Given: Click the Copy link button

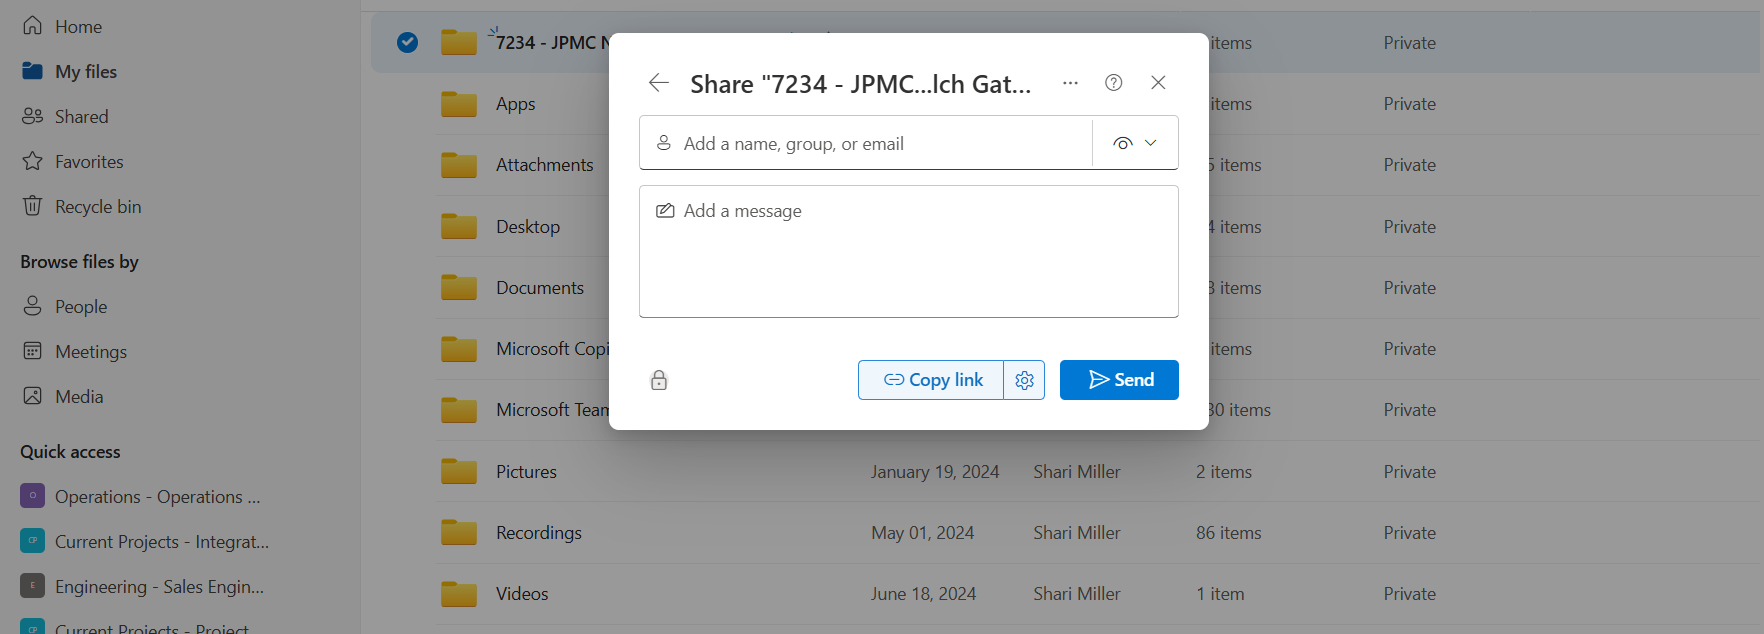Looking at the screenshot, I should [932, 380].
